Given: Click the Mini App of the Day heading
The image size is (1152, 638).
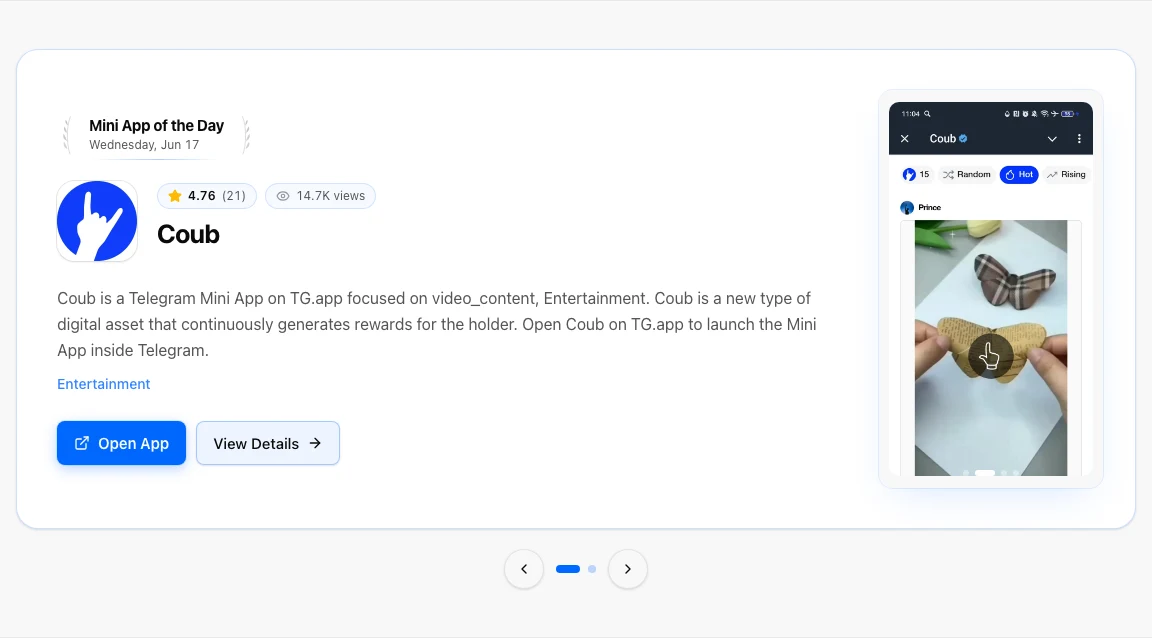Looking at the screenshot, I should [x=156, y=126].
